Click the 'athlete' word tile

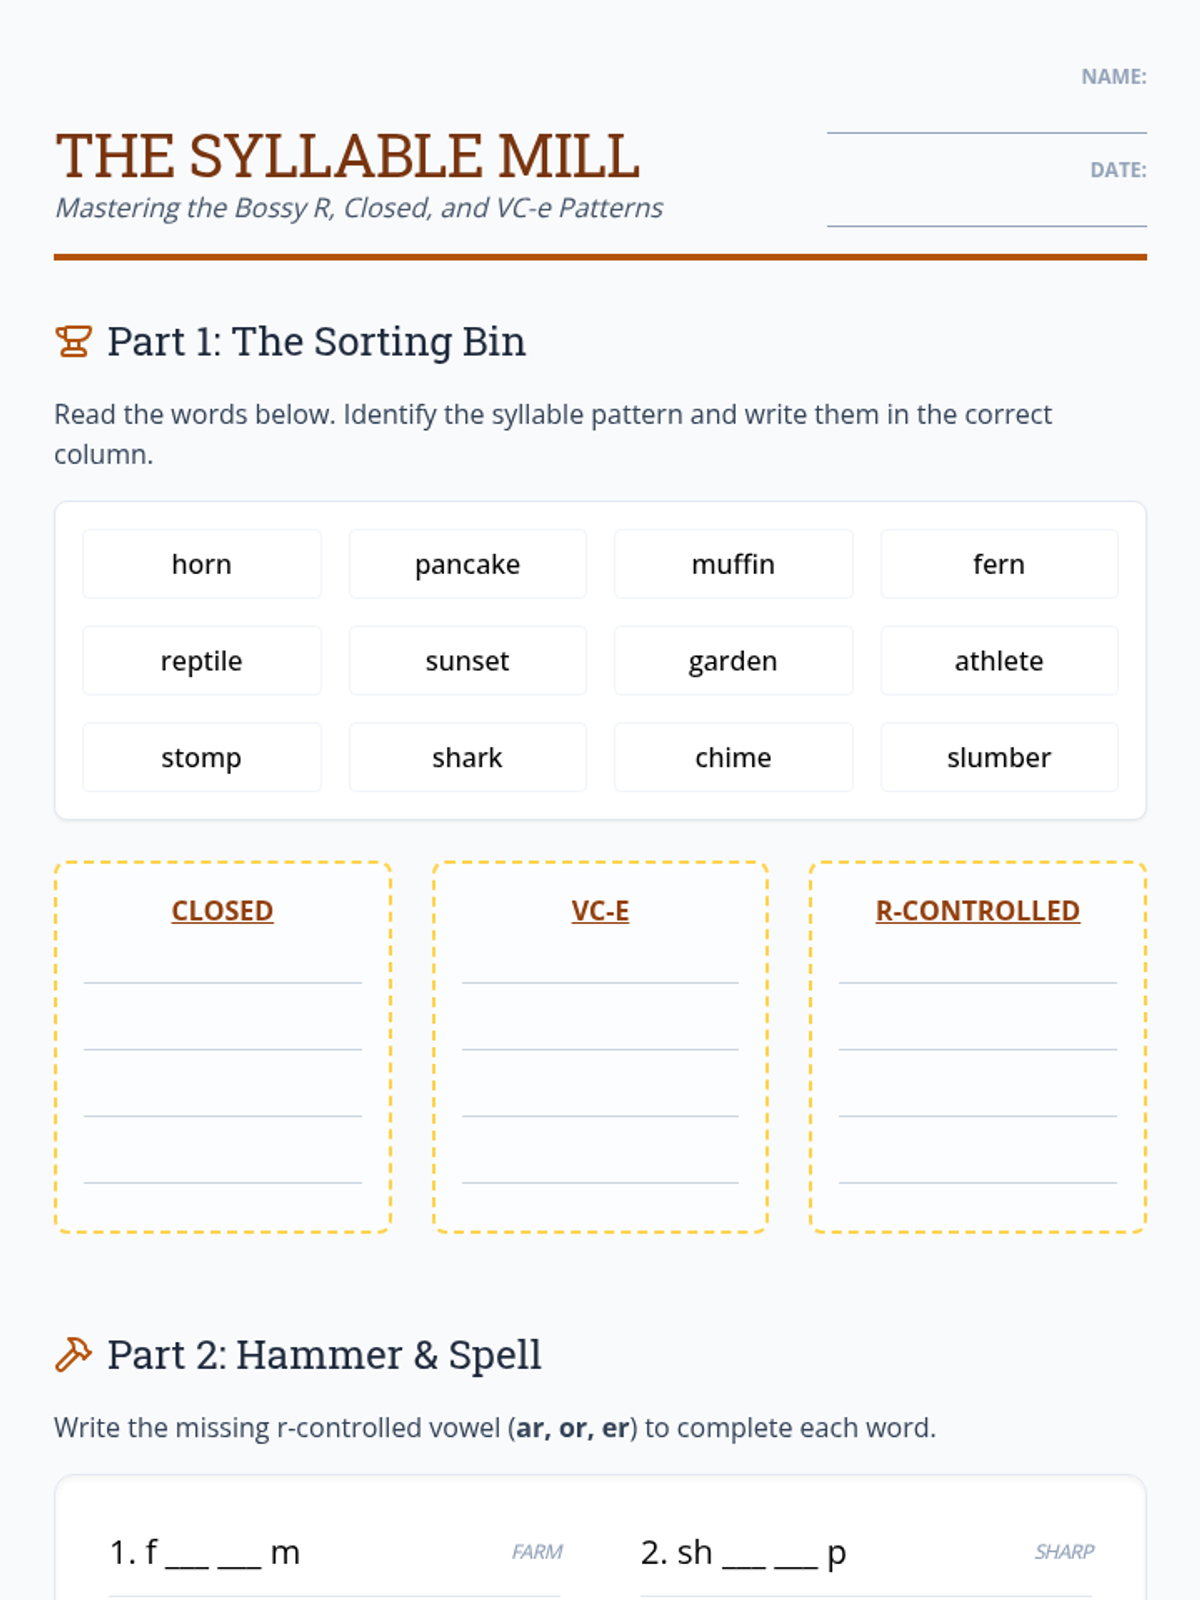[998, 661]
